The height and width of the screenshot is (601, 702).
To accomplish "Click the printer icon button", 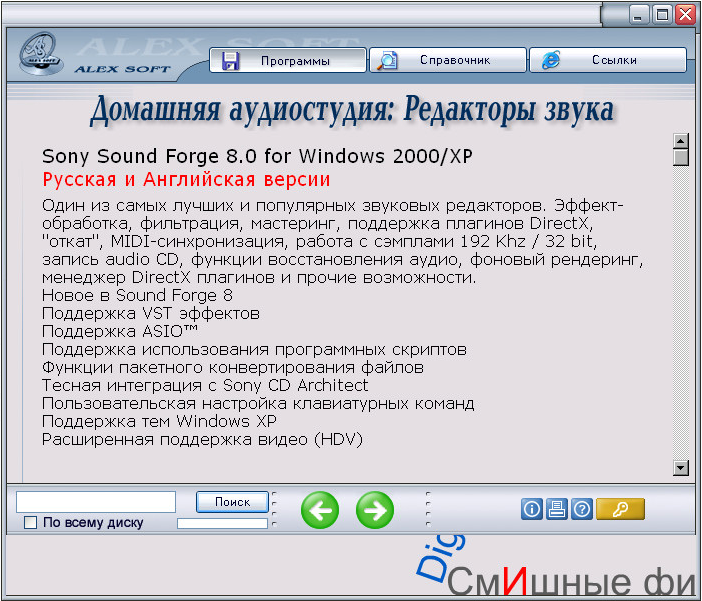I will point(557,509).
